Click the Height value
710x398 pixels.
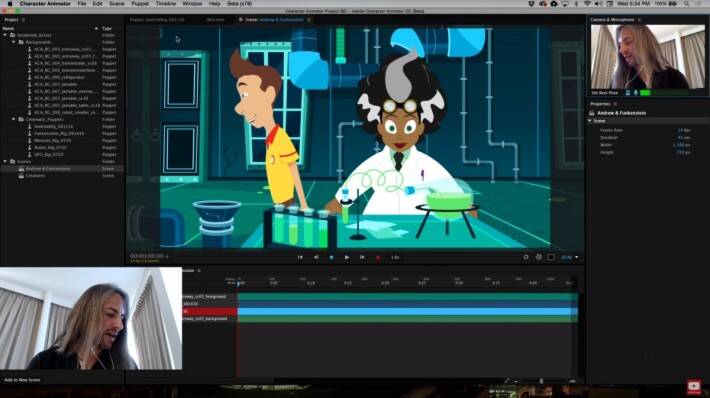click(683, 153)
